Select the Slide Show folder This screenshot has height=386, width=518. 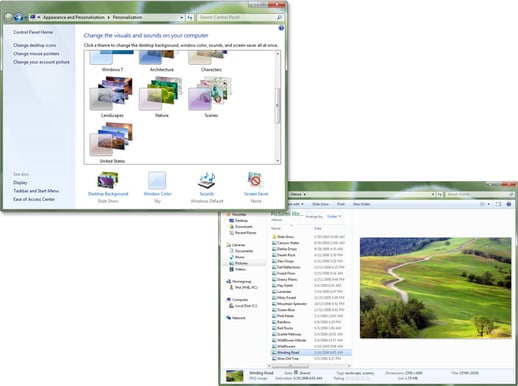point(283,237)
